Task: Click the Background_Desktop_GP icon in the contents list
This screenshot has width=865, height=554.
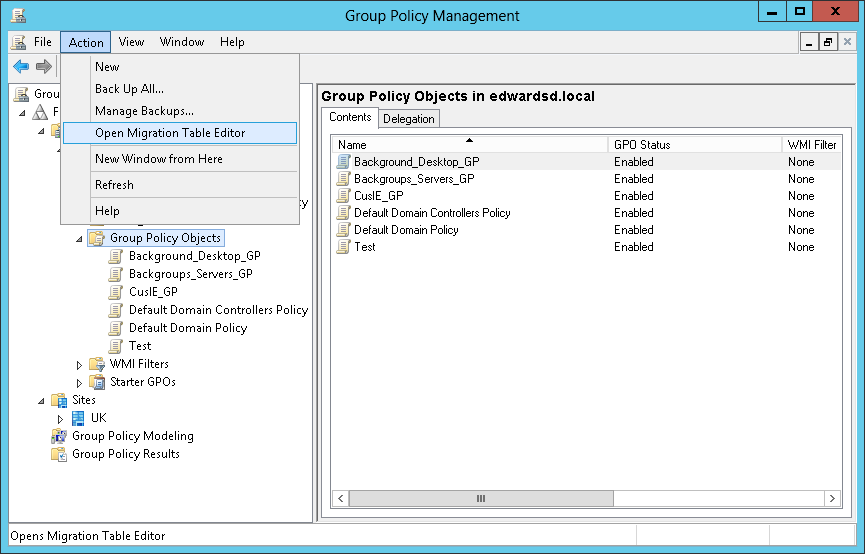Action: tap(343, 162)
